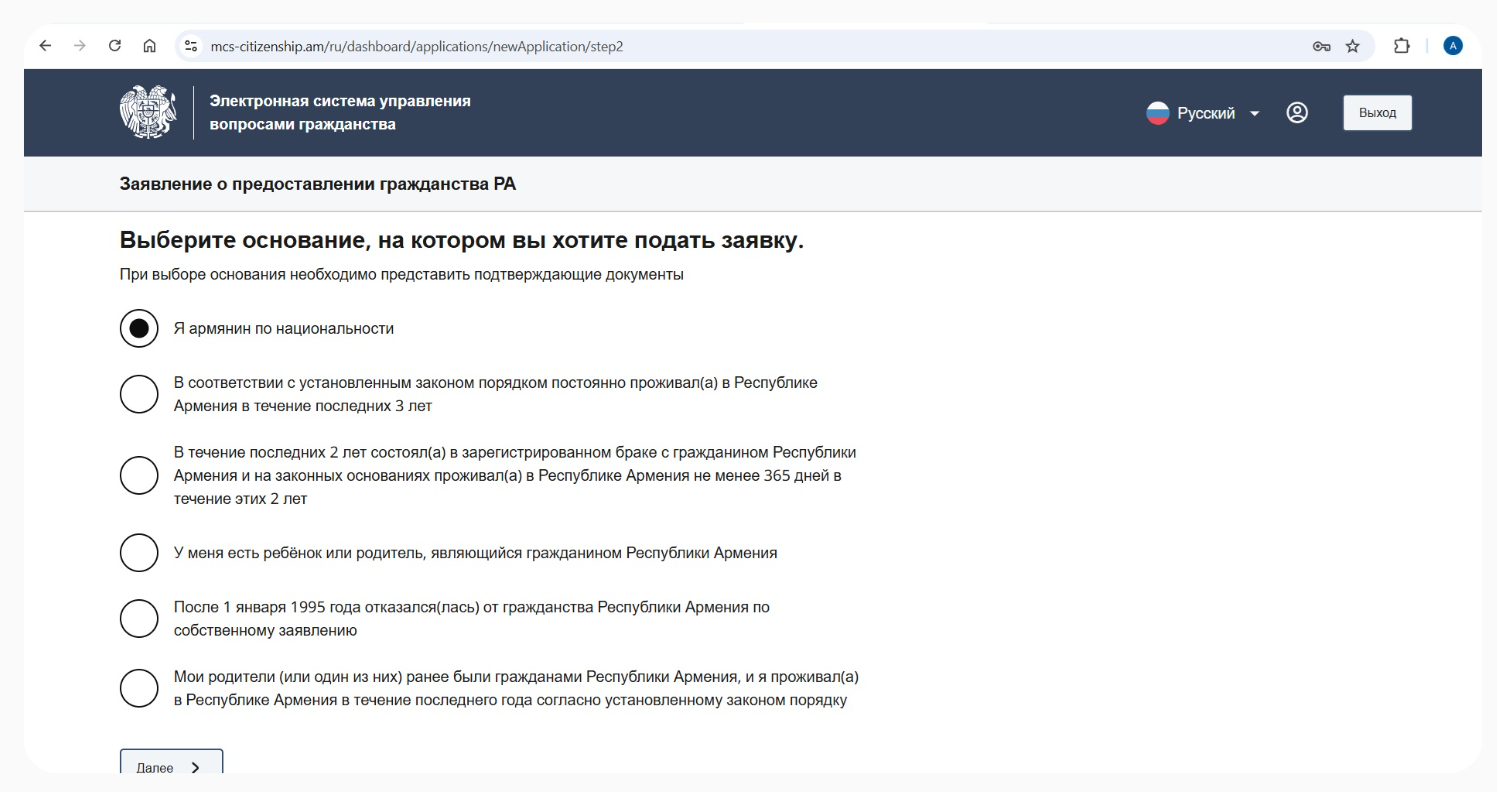1497x792 pixels.
Task: Choose the marriage to Armenian citizen option
Action: coord(139,475)
